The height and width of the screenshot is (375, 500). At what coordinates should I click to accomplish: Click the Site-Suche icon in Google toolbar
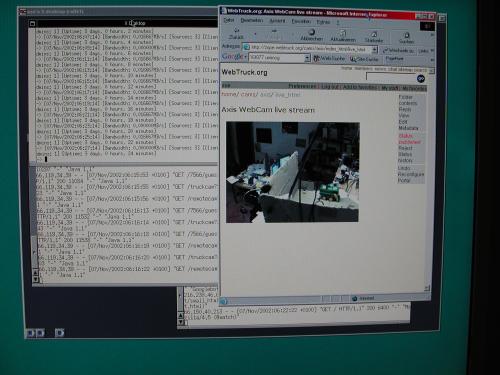pos(353,59)
